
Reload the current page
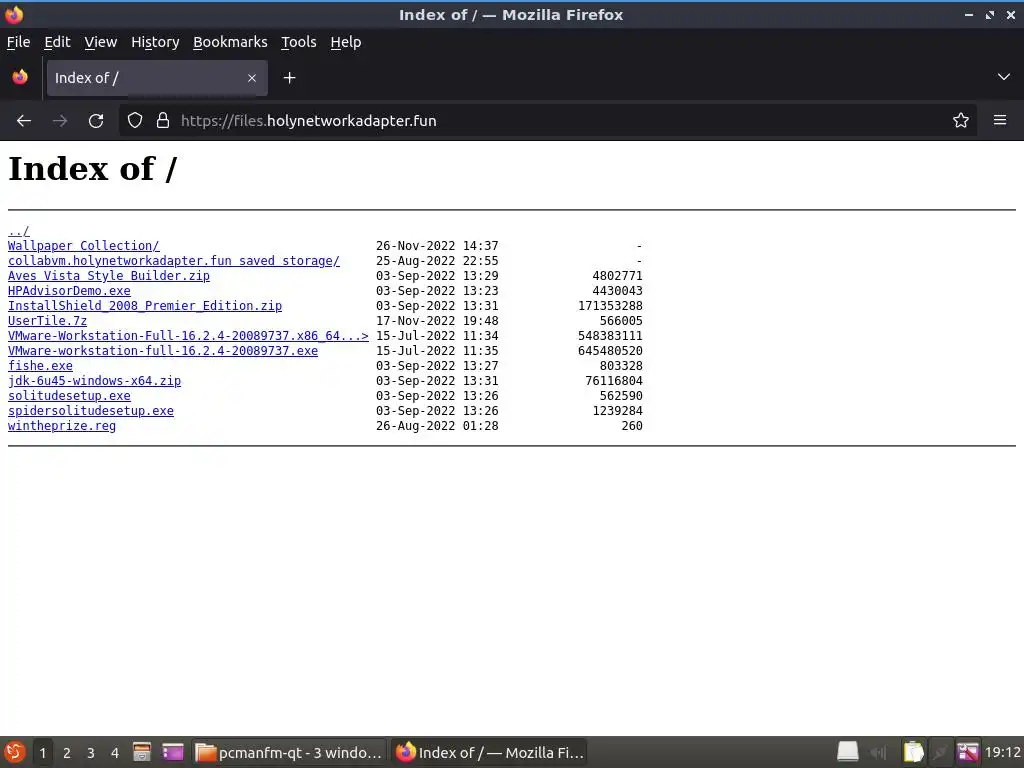coord(96,121)
